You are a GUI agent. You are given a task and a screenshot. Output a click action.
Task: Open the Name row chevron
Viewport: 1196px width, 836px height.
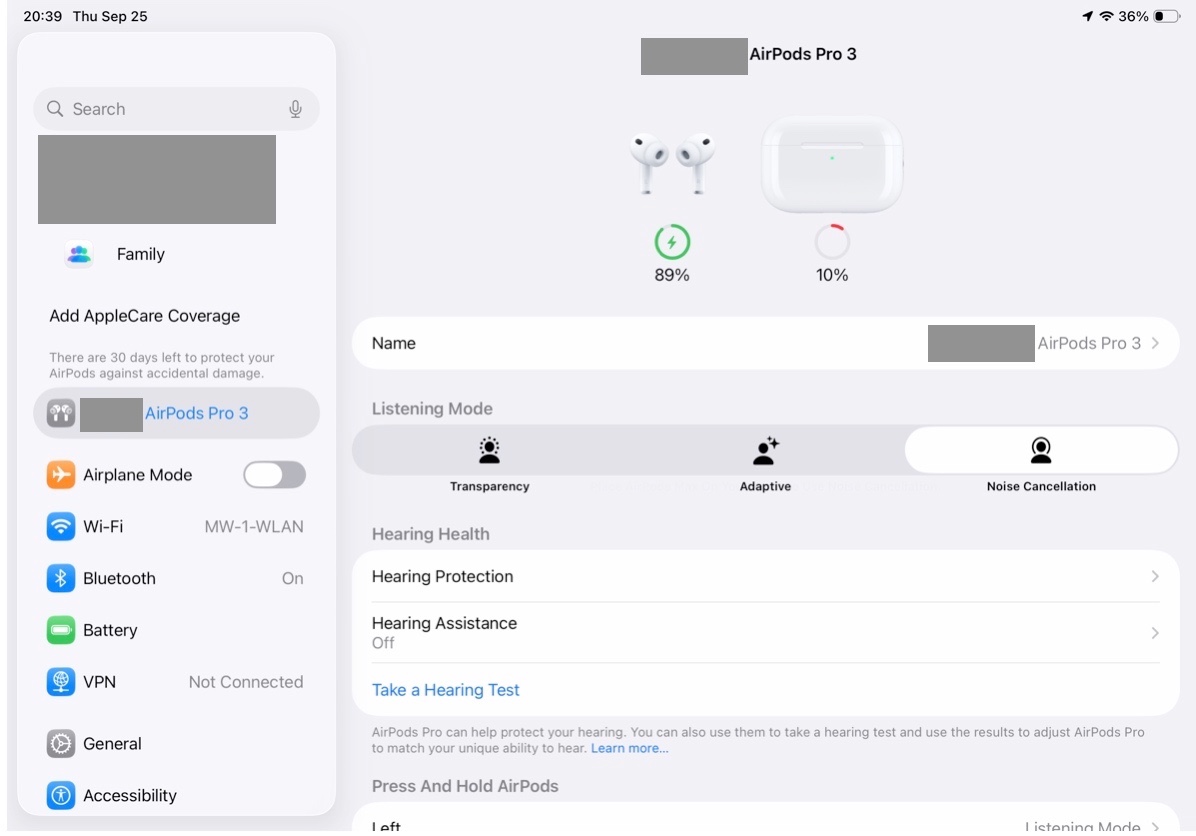1155,343
